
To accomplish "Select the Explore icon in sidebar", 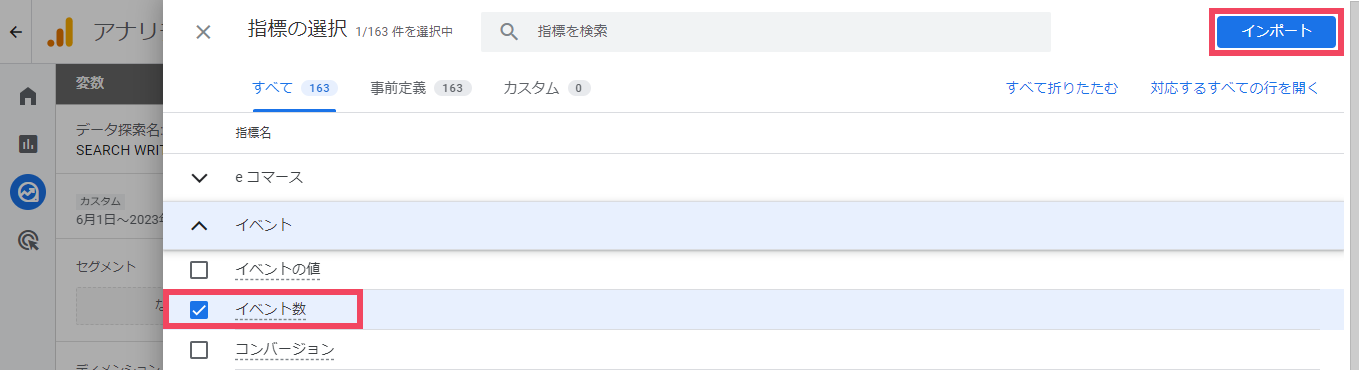I will coord(28,192).
